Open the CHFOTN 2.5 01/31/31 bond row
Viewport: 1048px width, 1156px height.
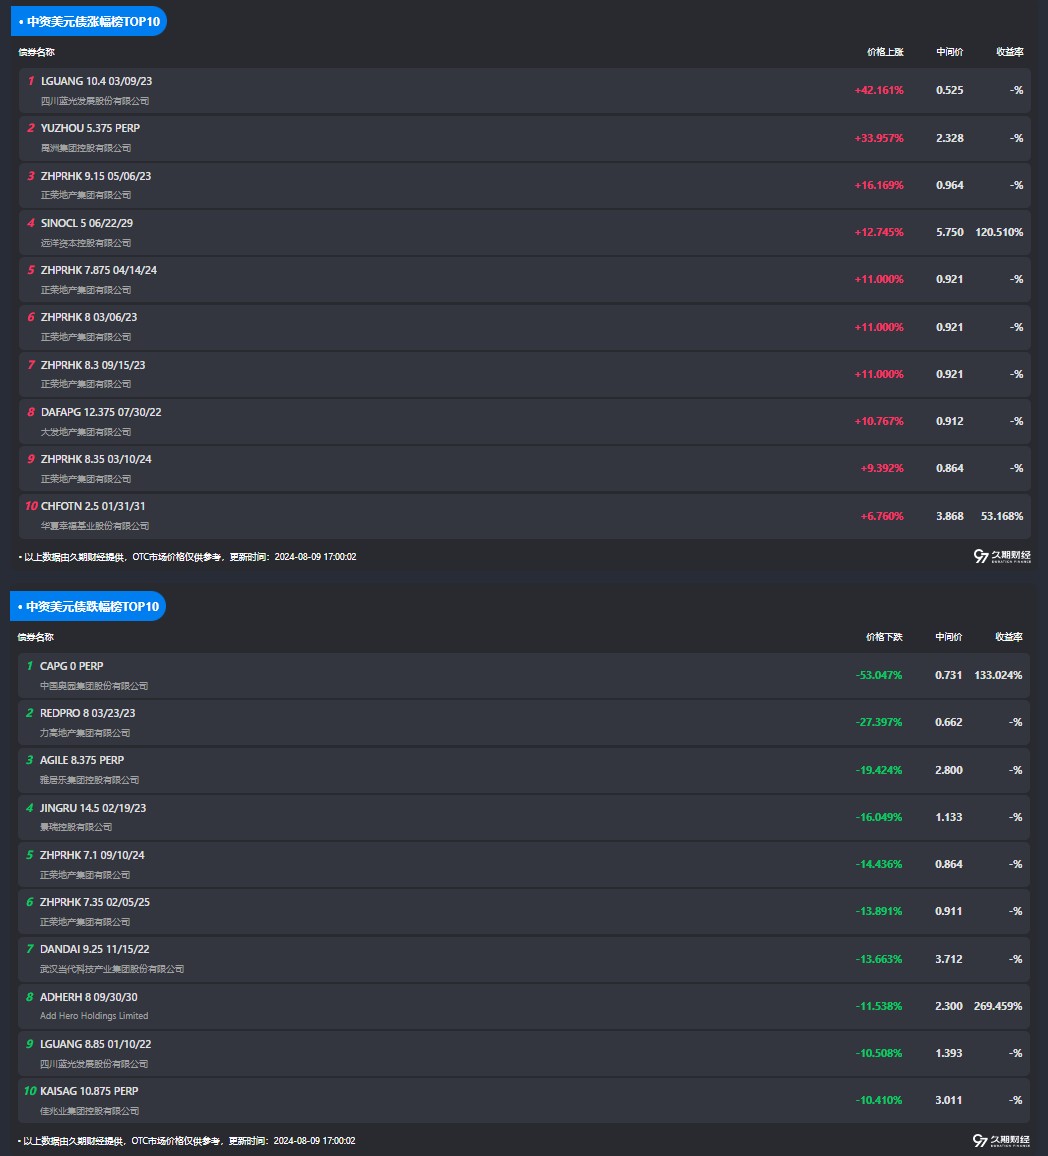click(x=93, y=506)
